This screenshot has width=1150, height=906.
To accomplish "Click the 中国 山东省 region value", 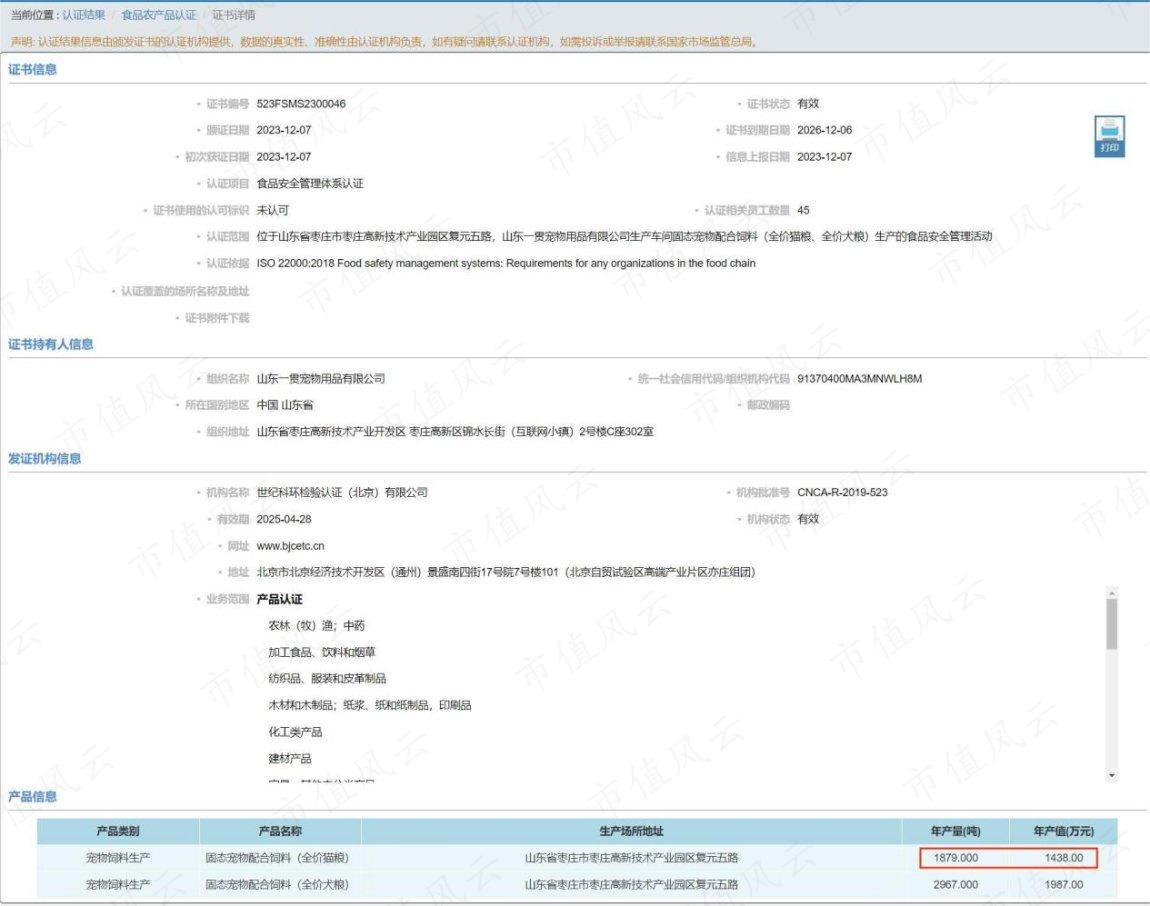I will point(285,405).
